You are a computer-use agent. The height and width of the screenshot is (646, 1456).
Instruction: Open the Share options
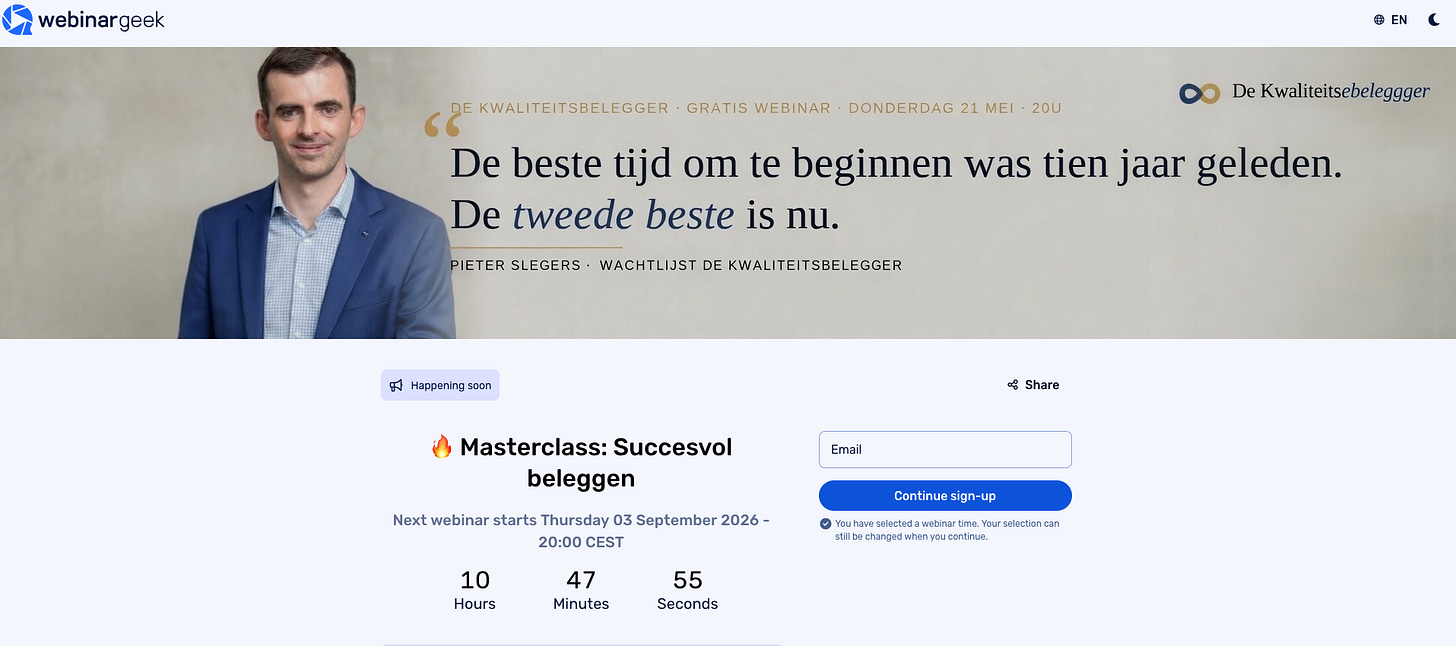(x=1033, y=385)
